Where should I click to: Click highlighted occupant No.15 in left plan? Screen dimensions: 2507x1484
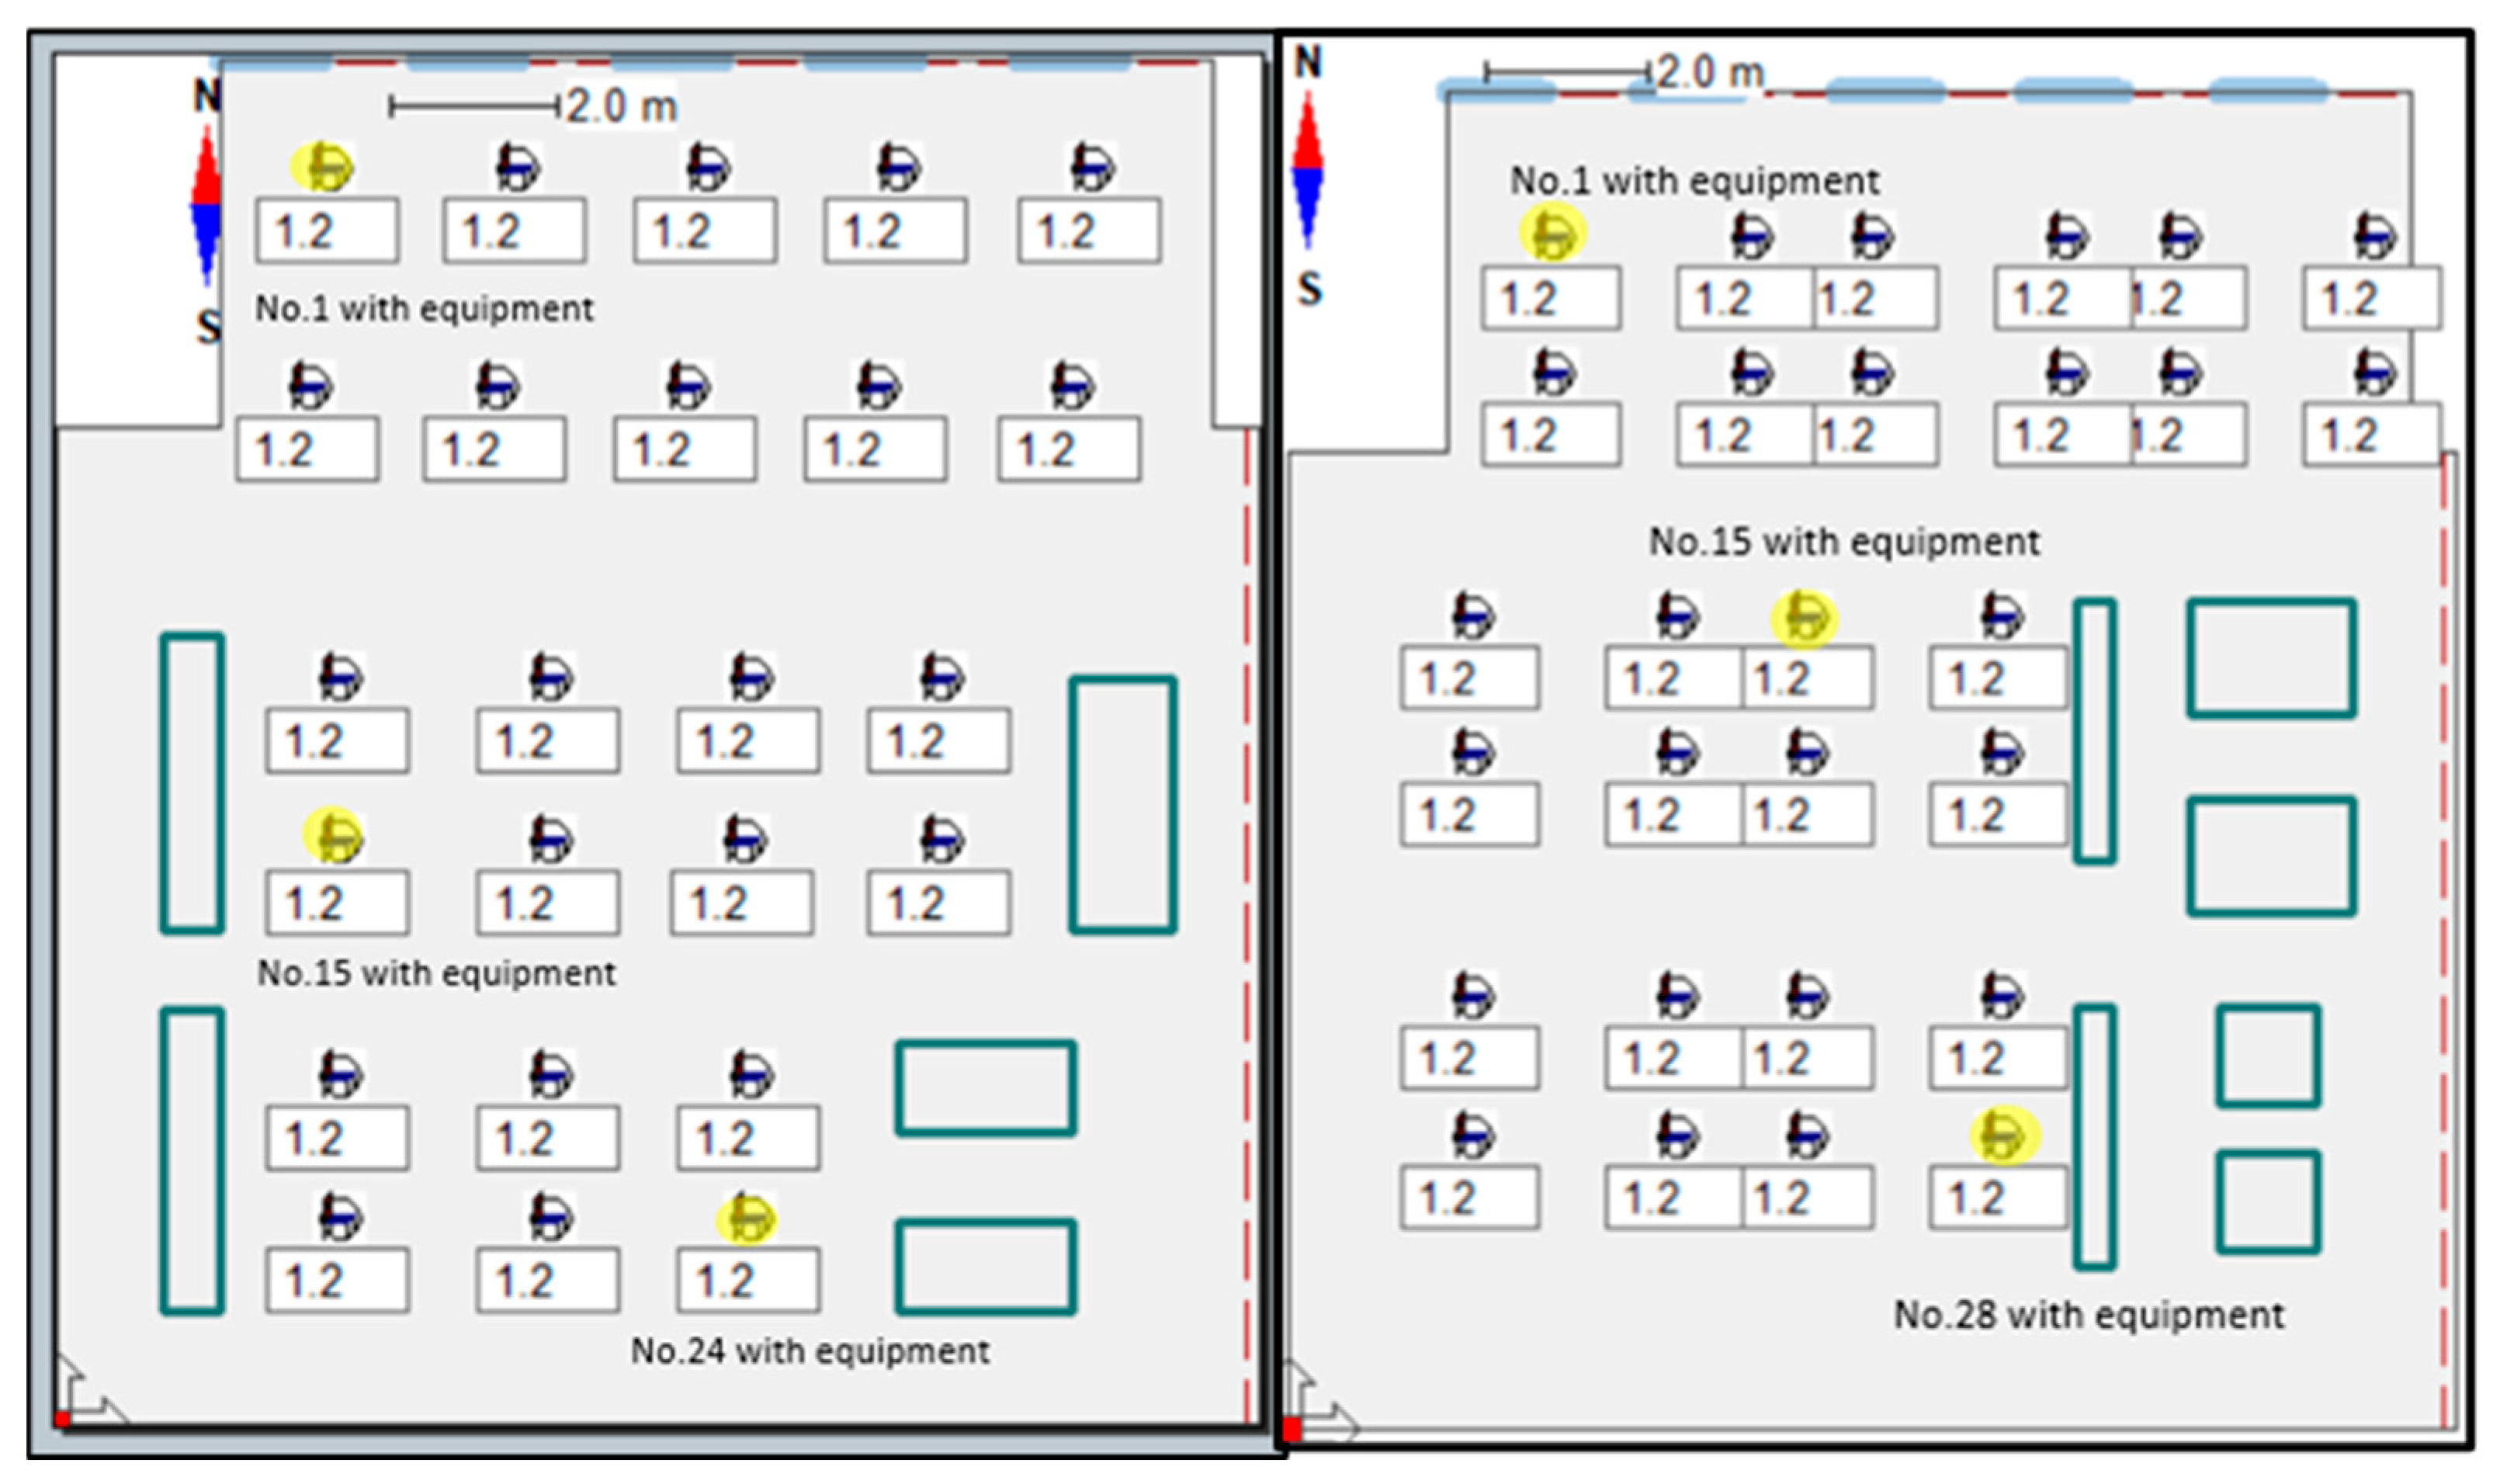click(x=334, y=836)
